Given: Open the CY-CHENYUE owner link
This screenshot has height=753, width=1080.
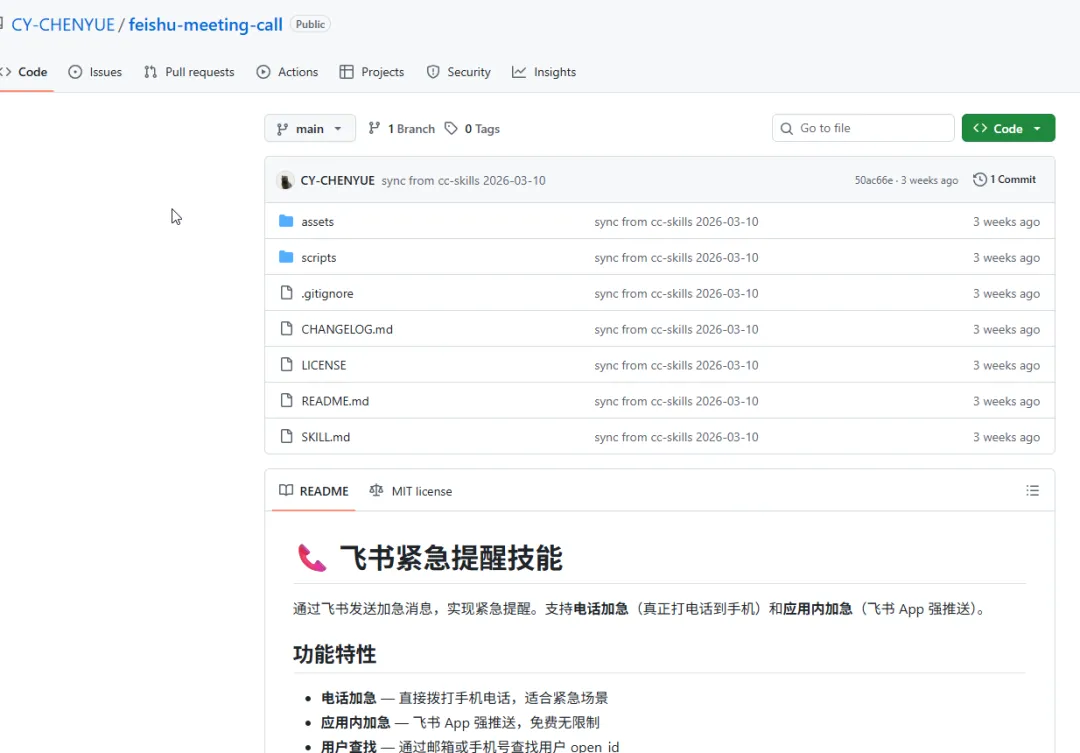Looking at the screenshot, I should pos(63,25).
